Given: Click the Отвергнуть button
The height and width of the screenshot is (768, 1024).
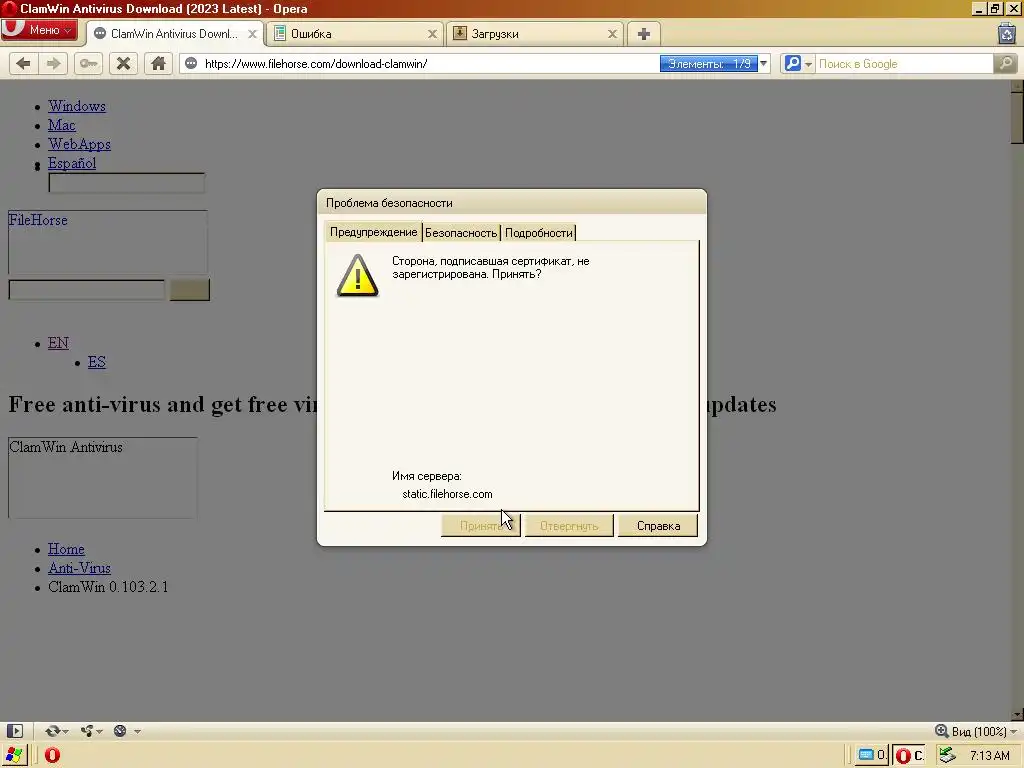Looking at the screenshot, I should [x=569, y=526].
